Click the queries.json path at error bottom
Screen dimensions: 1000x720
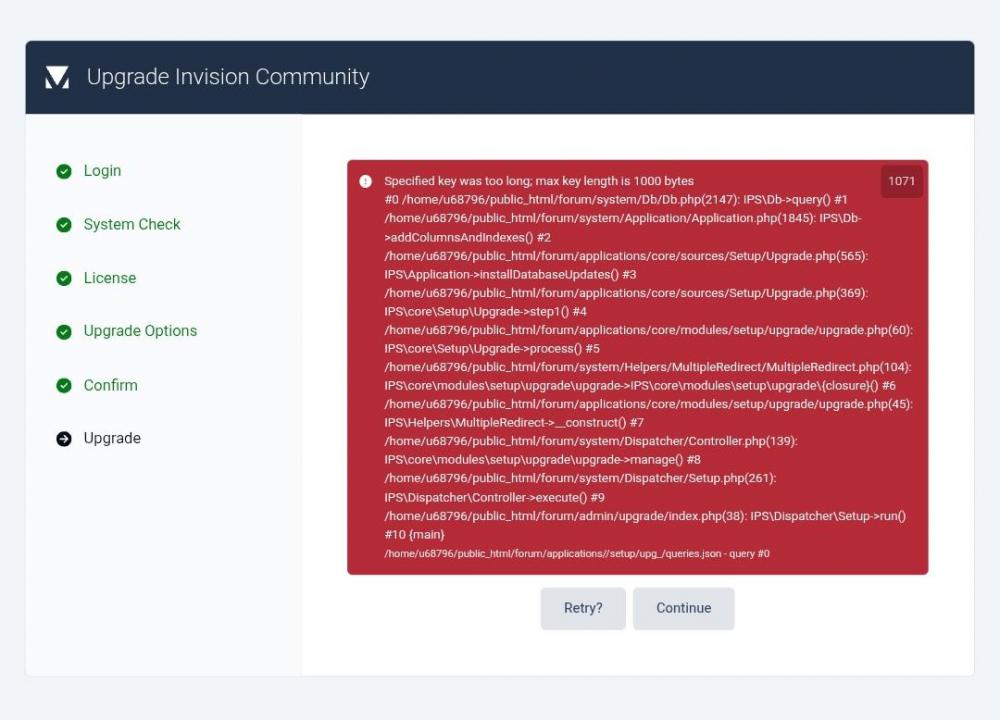click(x=577, y=554)
